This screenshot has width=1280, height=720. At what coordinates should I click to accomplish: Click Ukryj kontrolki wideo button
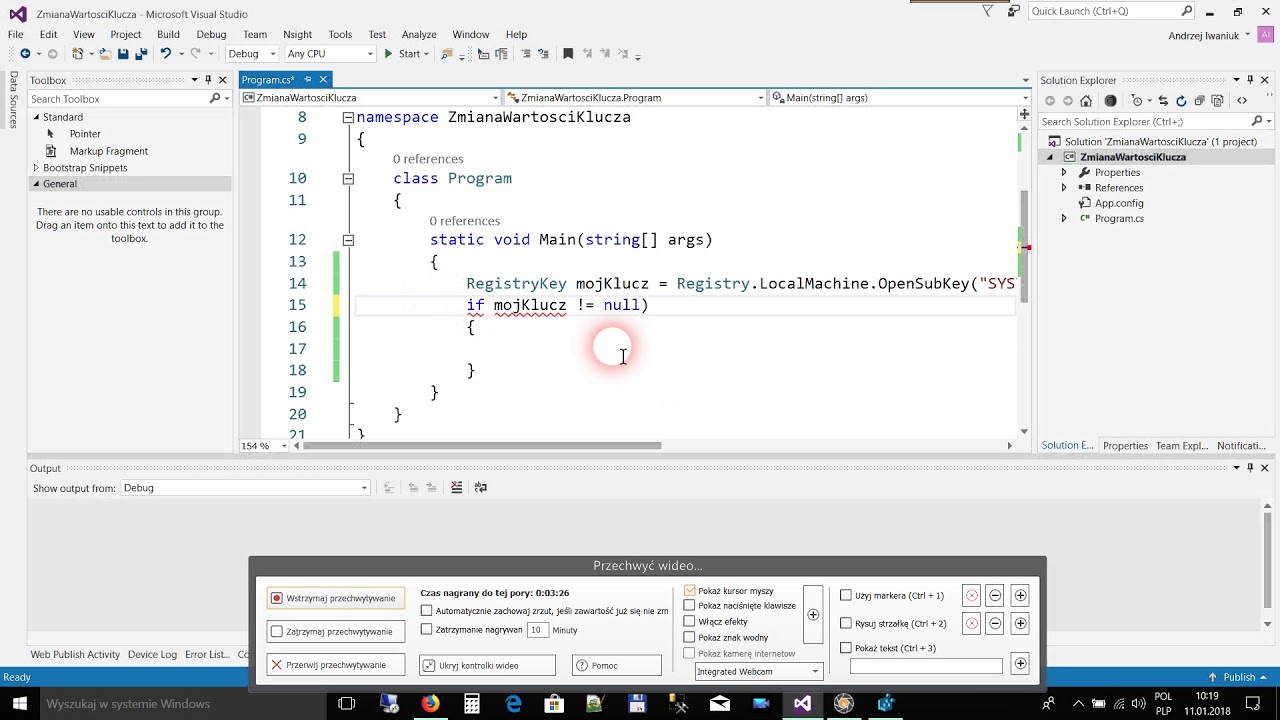487,665
